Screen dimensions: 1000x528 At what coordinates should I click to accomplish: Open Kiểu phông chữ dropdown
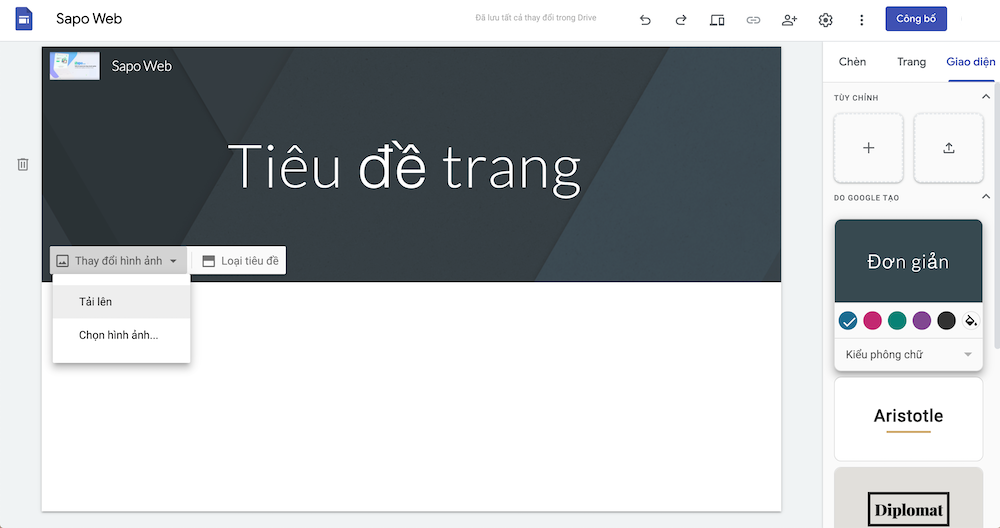tap(908, 355)
